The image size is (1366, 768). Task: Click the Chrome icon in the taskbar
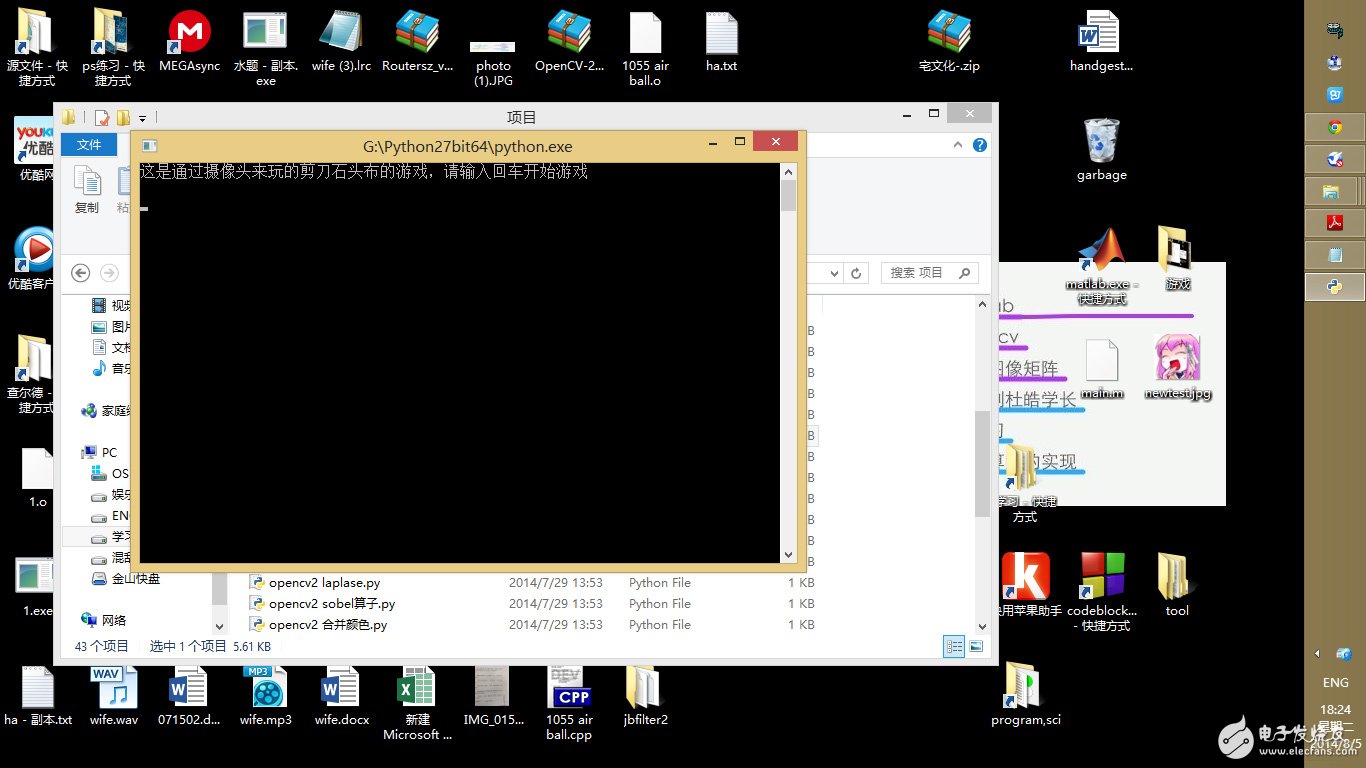click(1334, 127)
